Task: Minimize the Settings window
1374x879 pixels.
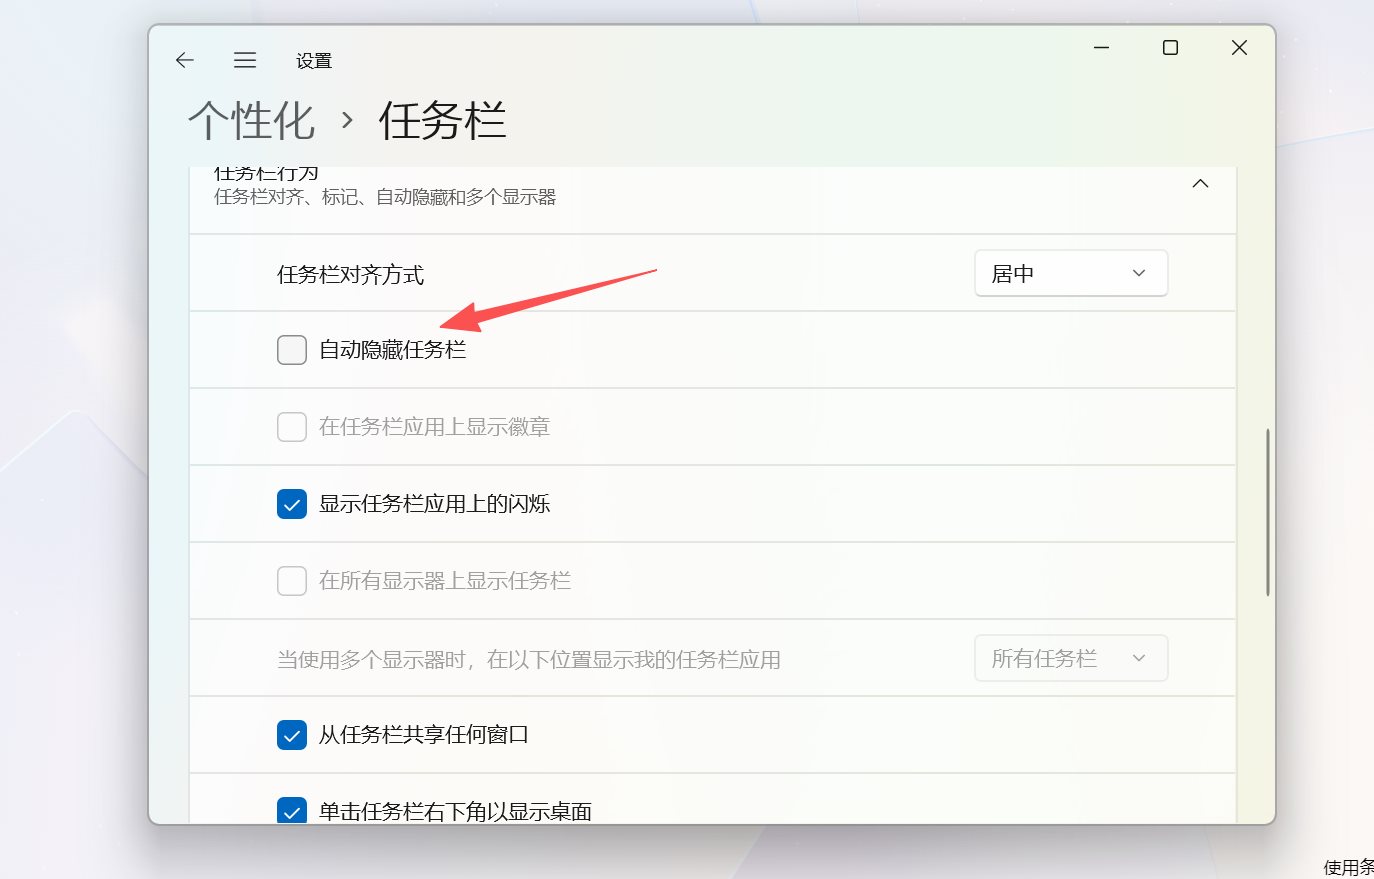Action: (1102, 47)
